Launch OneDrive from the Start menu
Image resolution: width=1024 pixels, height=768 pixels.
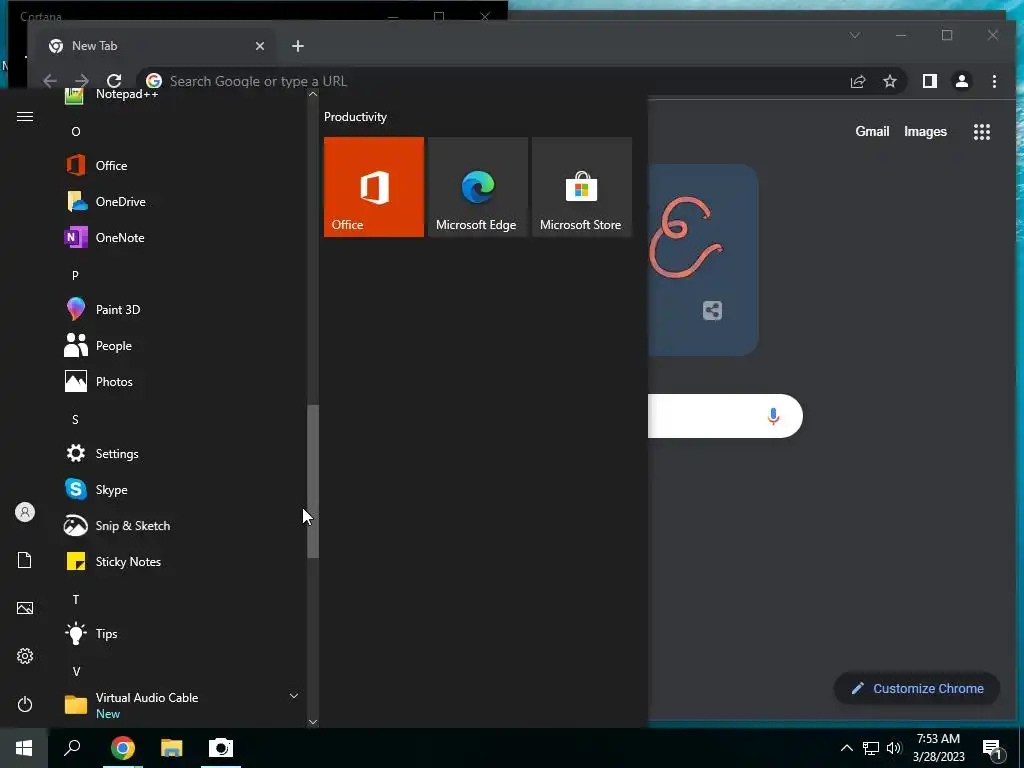click(x=183, y=202)
